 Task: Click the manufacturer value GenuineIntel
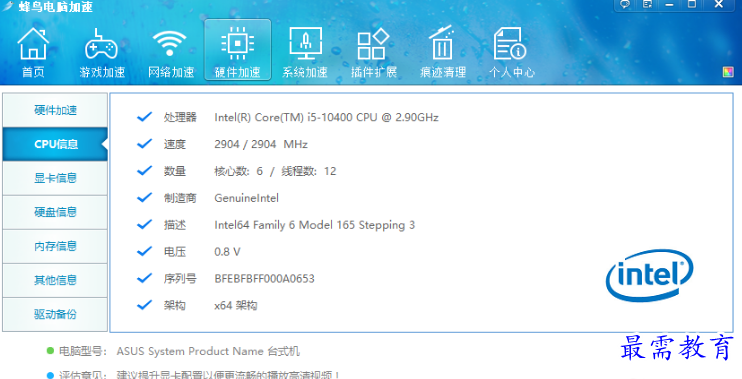coord(247,198)
